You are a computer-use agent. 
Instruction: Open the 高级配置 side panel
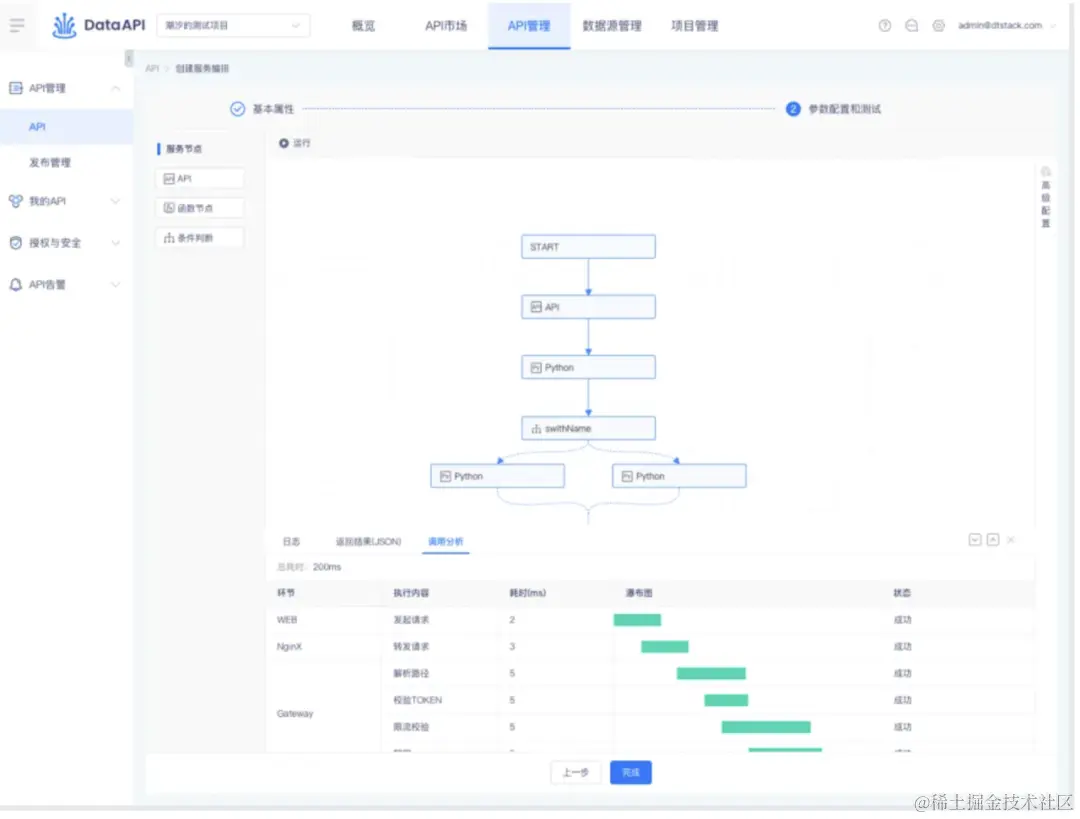click(1046, 197)
